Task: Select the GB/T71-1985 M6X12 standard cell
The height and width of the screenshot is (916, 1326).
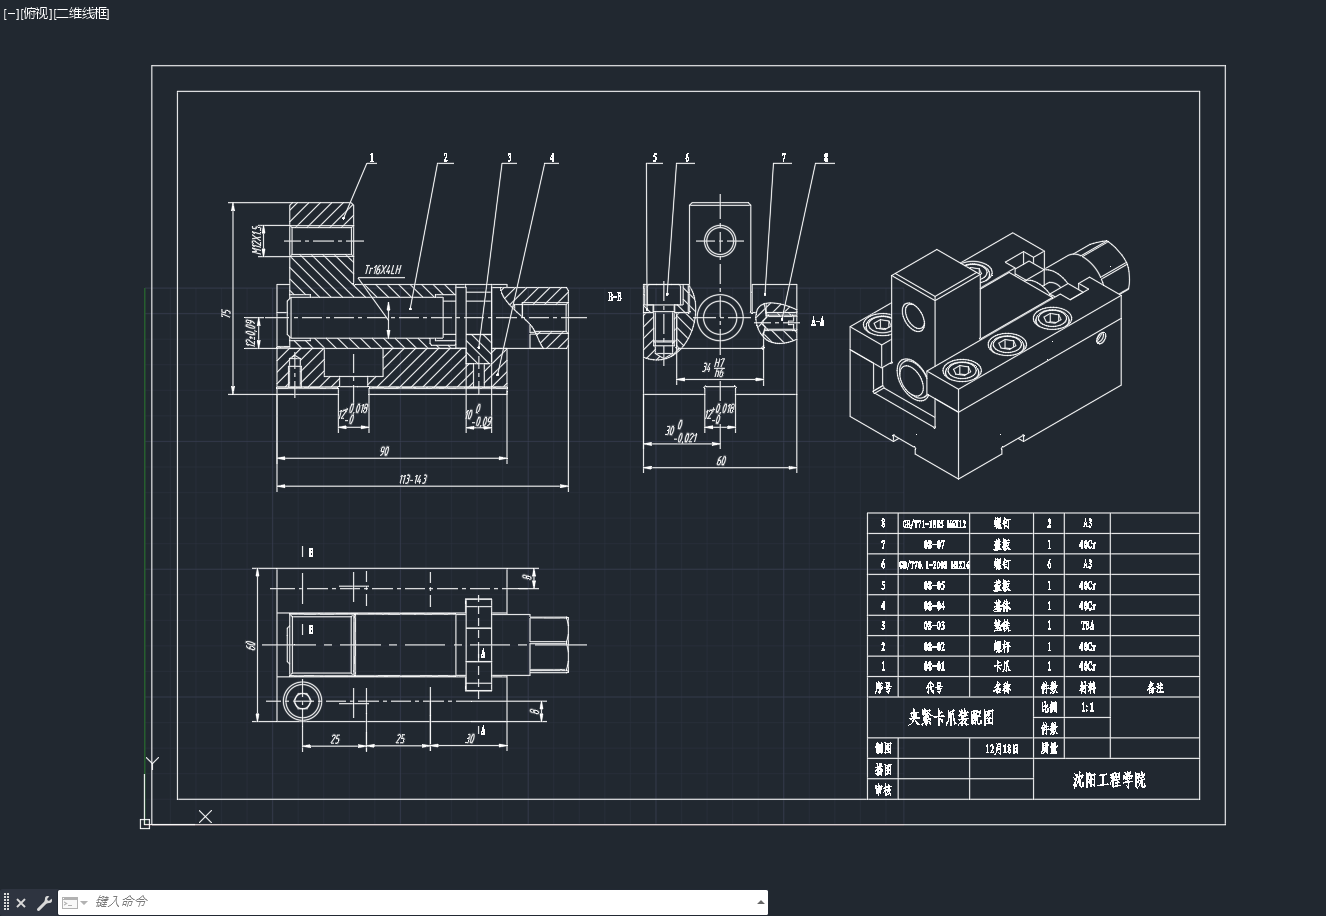Action: 934,523
